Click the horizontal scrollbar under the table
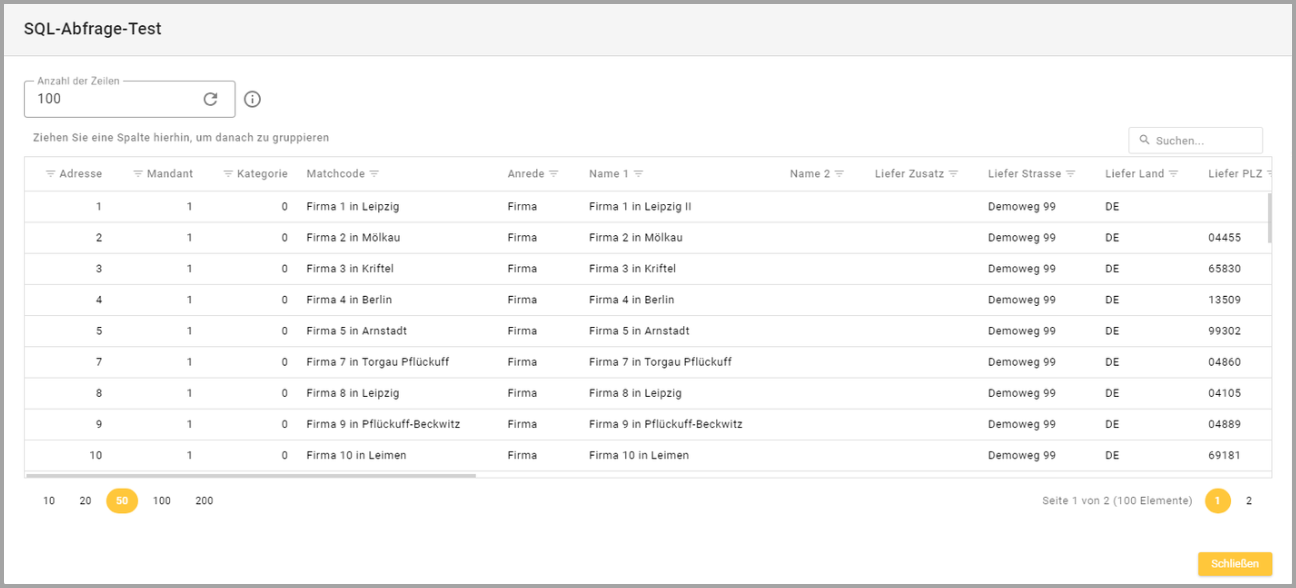This screenshot has height=588, width=1296. (250, 476)
